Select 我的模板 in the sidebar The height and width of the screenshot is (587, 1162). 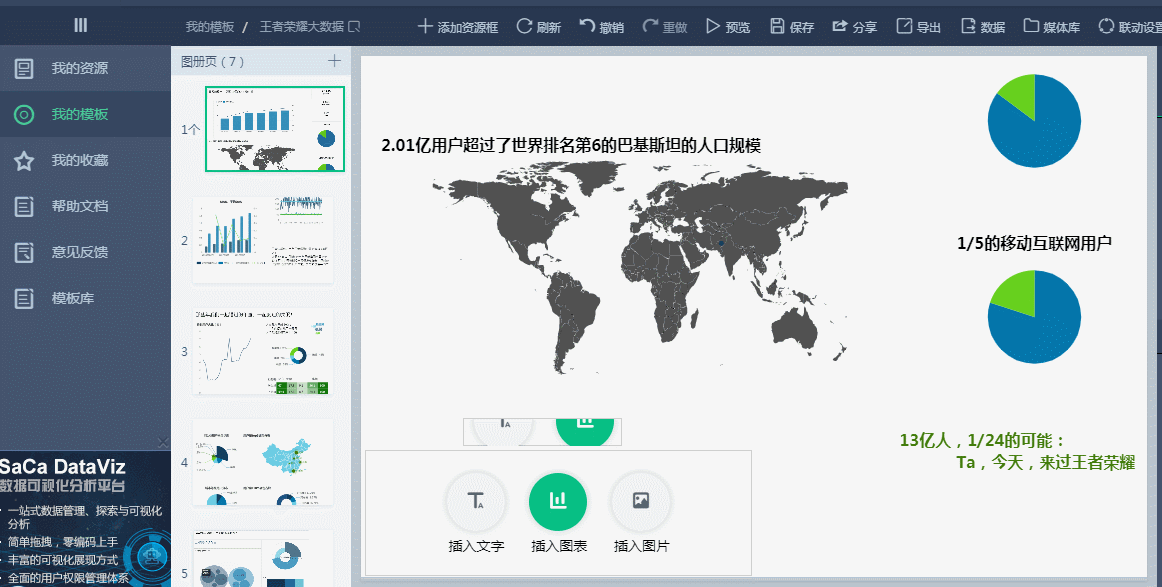(x=85, y=114)
